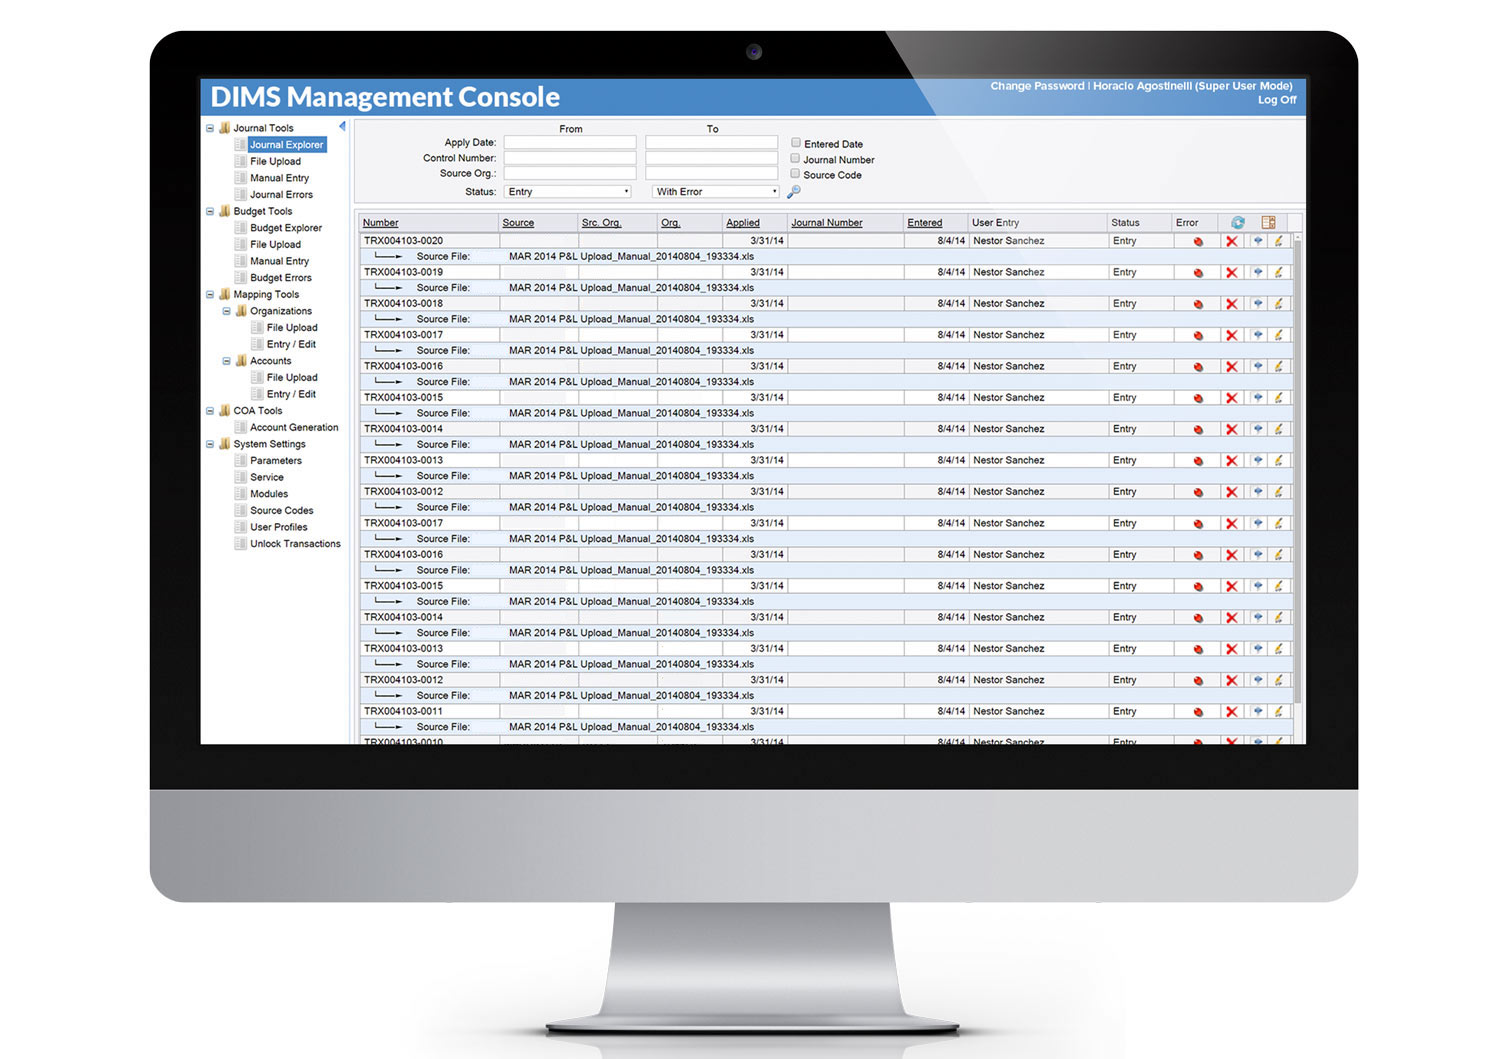Click the magnifier search icon beside With Error
1500x1059 pixels.
tap(794, 192)
